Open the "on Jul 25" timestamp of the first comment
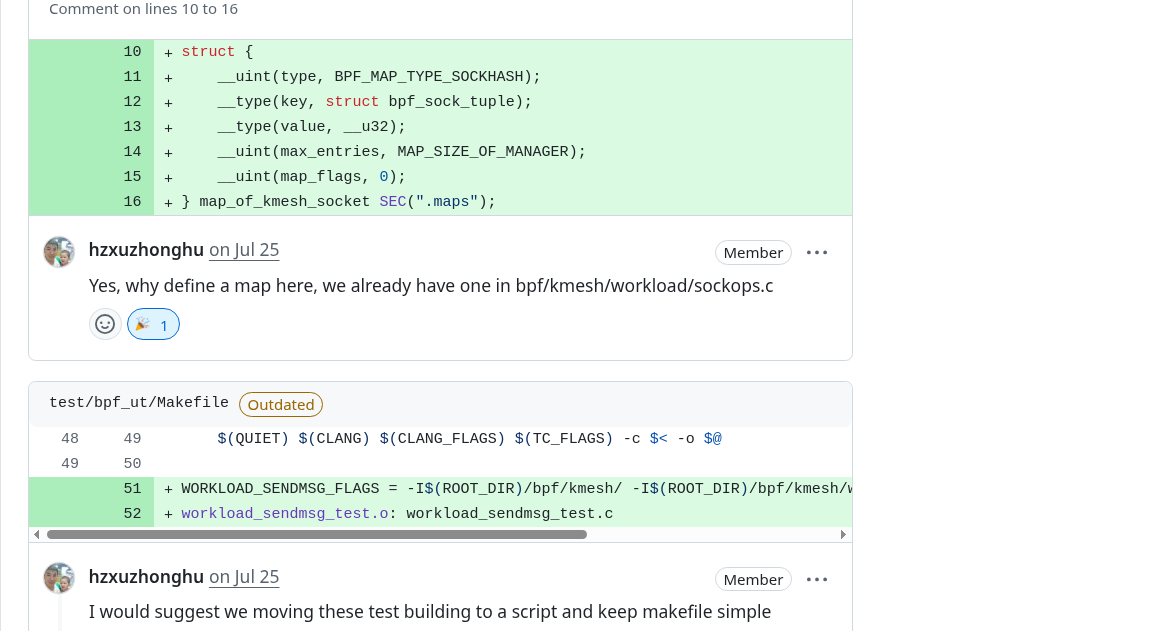 click(x=244, y=249)
